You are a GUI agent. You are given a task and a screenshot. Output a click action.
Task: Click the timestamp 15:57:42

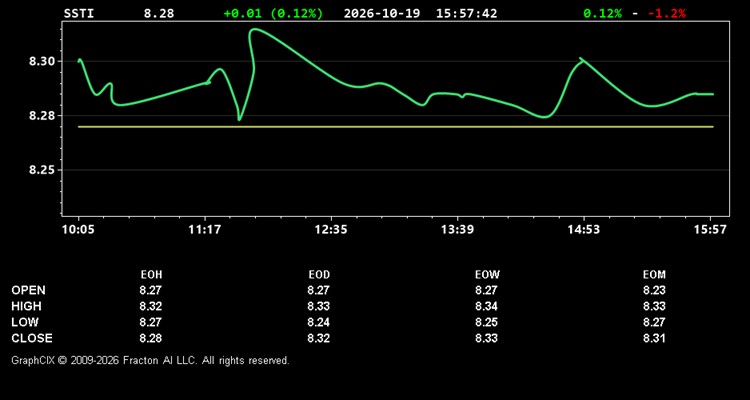466,13
